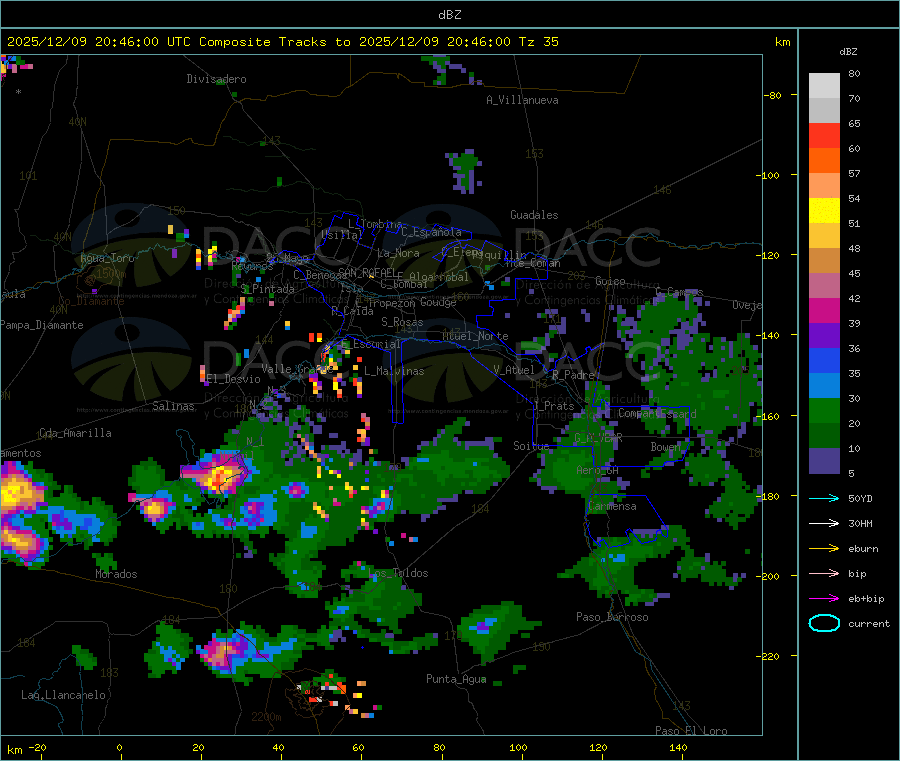The width and height of the screenshot is (900, 761).
Task: Click the cyan current ellipse legend icon
Action: coord(824,623)
